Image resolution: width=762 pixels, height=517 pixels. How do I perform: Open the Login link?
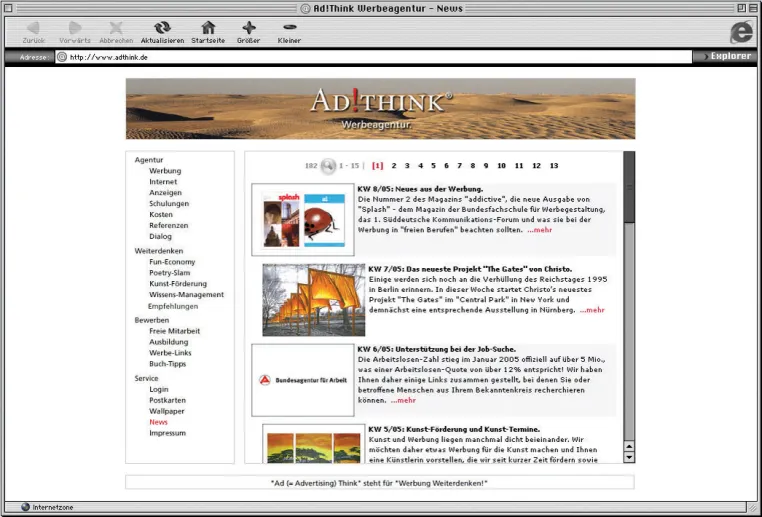pyautogui.click(x=159, y=390)
